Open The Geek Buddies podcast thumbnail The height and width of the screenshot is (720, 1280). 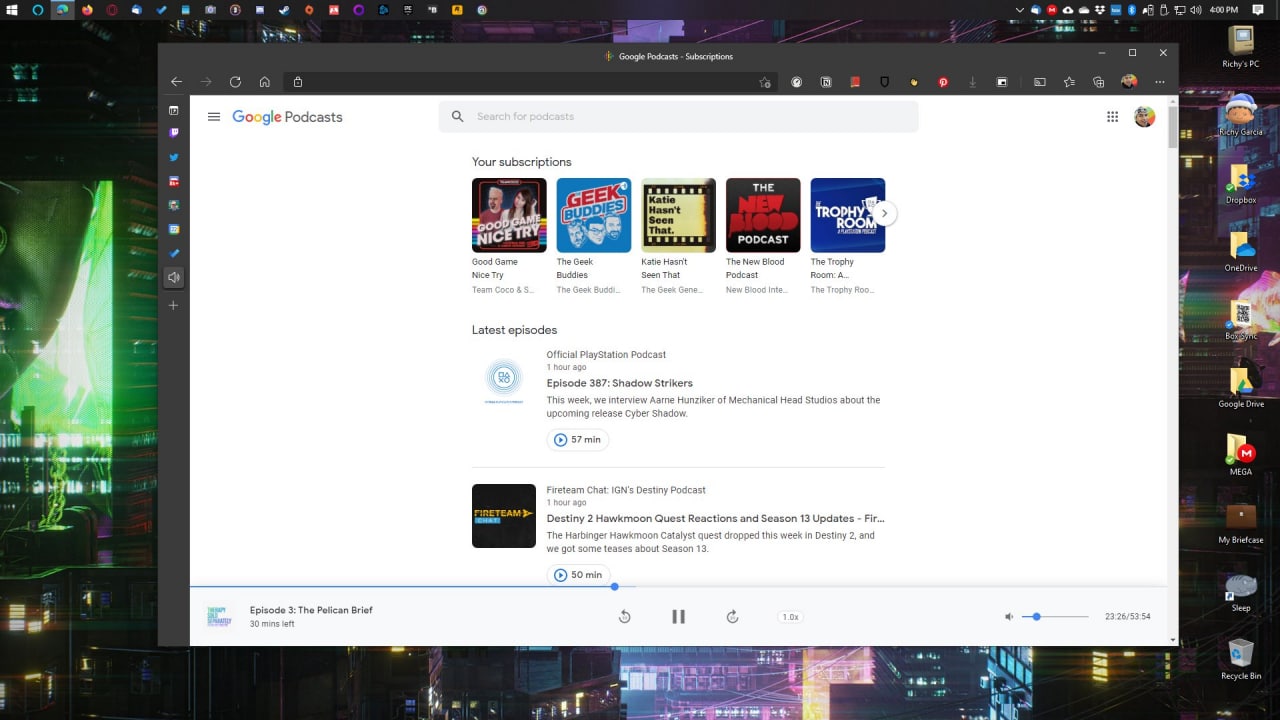coord(594,215)
